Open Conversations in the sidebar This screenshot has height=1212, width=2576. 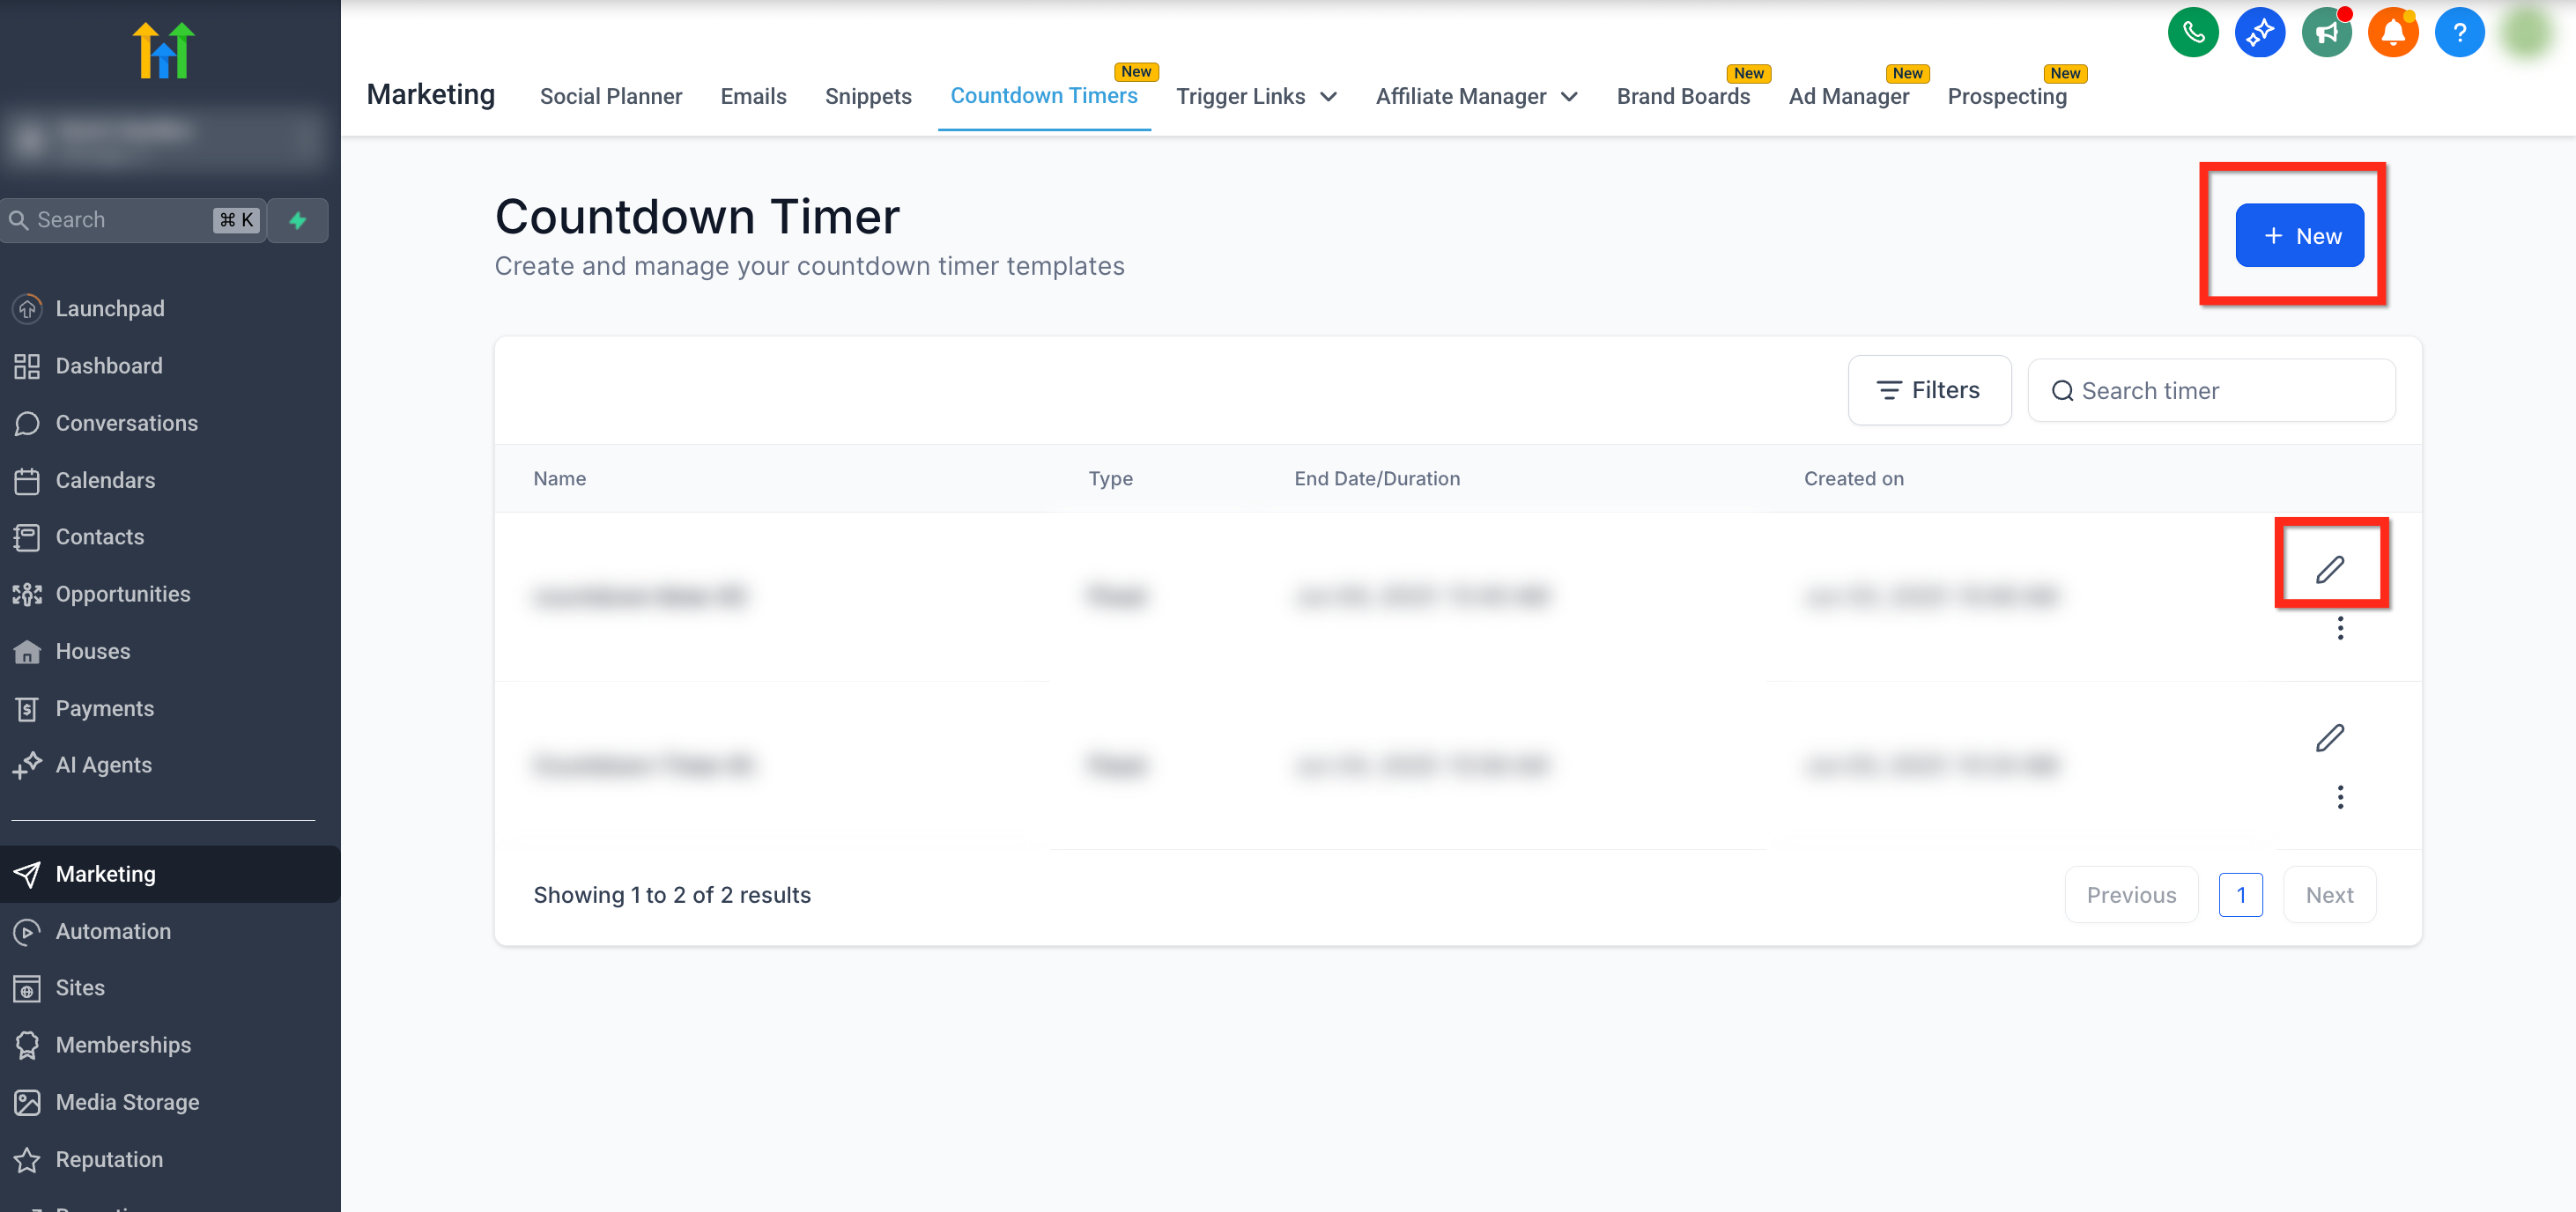(126, 423)
